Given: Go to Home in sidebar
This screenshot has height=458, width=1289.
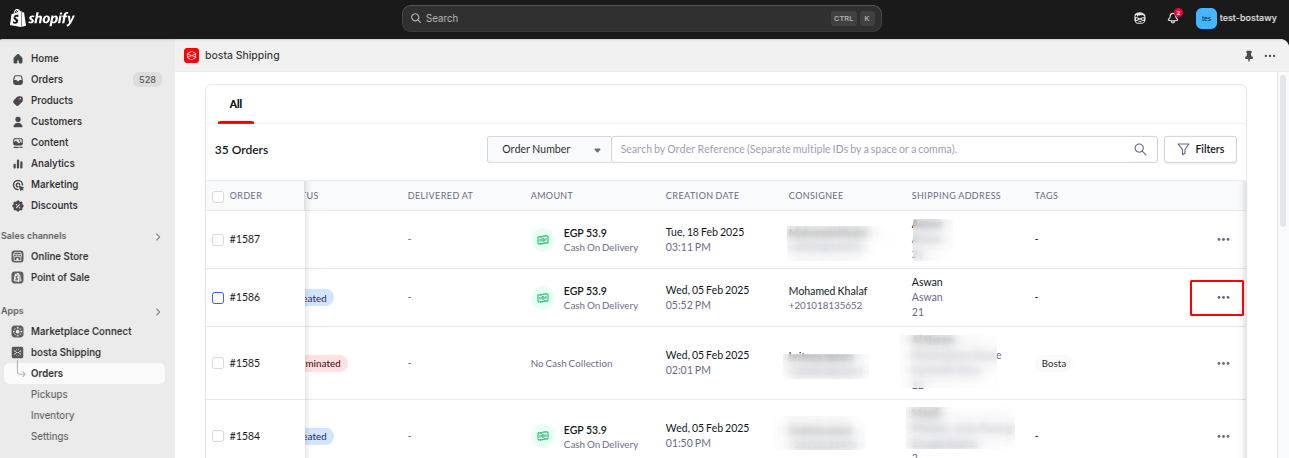Looking at the screenshot, I should click(x=44, y=58).
